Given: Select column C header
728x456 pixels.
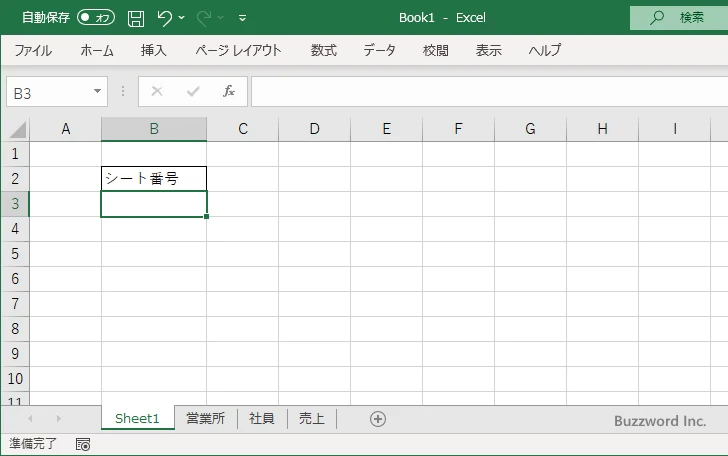Looking at the screenshot, I should pos(243,129).
